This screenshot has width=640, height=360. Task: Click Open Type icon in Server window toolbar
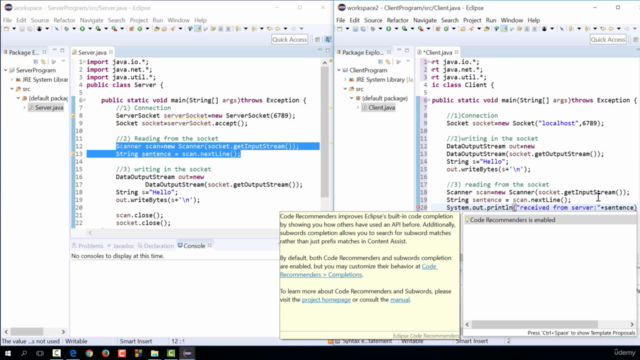[x=156, y=29]
